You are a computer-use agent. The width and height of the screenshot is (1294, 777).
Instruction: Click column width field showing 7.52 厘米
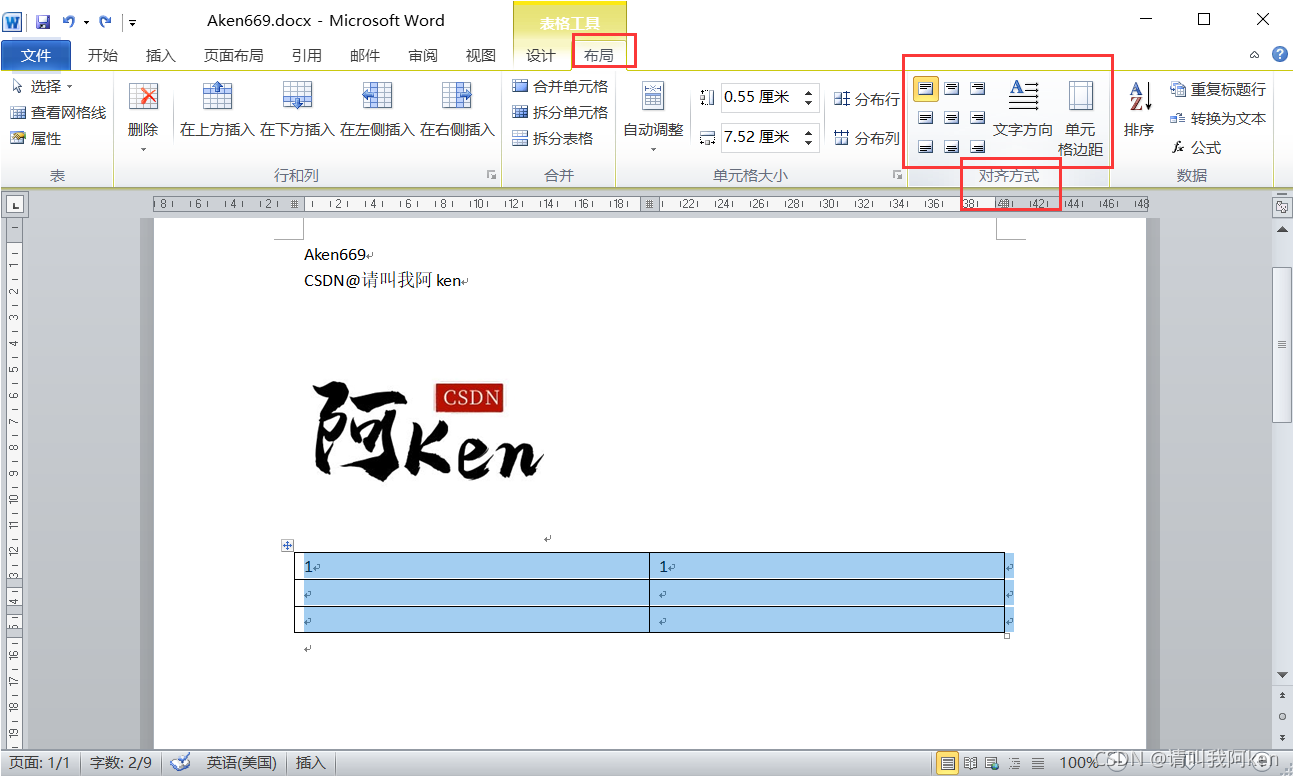[x=761, y=137]
